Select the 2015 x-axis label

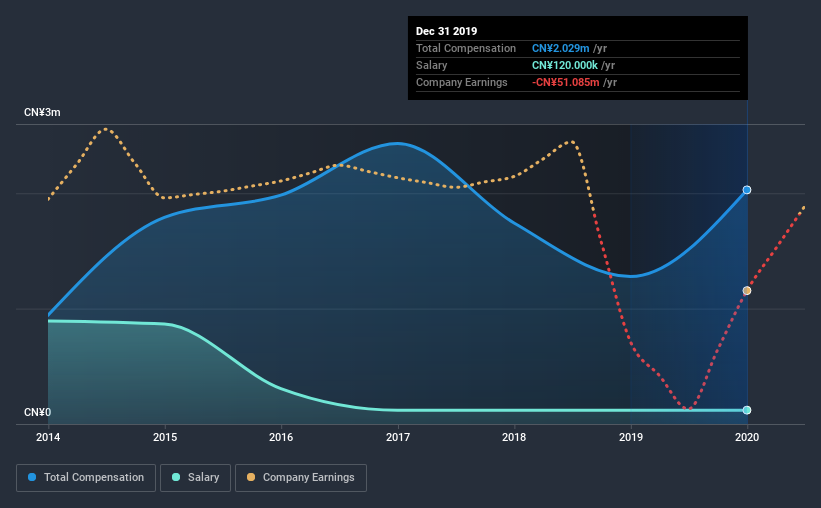coord(165,437)
